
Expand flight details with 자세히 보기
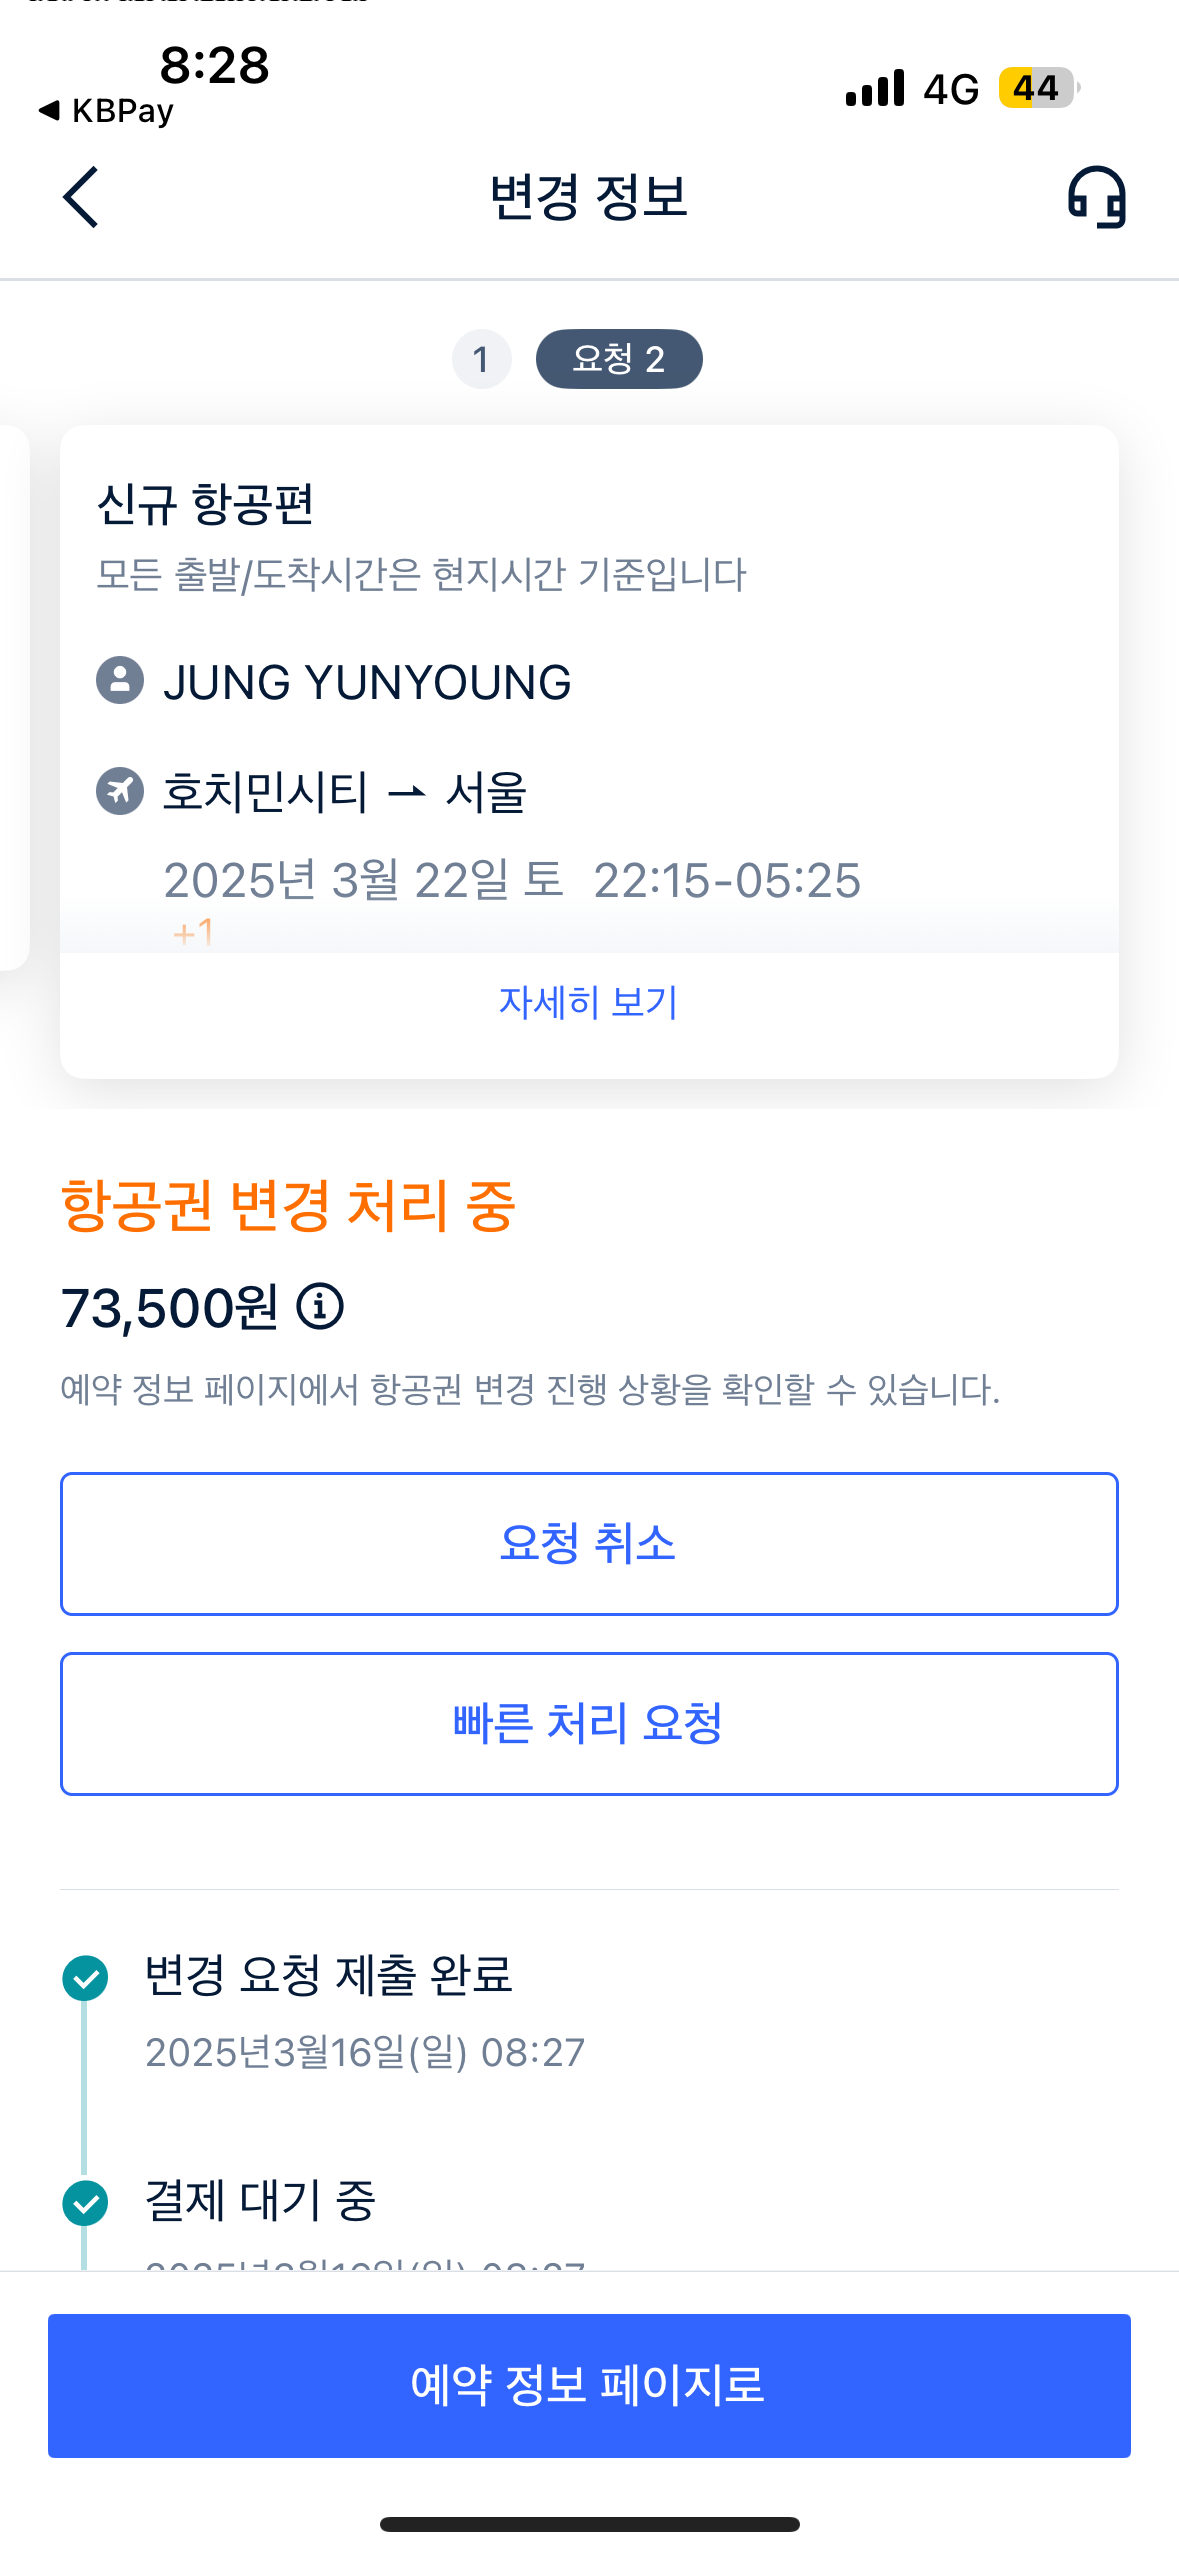pyautogui.click(x=588, y=1002)
